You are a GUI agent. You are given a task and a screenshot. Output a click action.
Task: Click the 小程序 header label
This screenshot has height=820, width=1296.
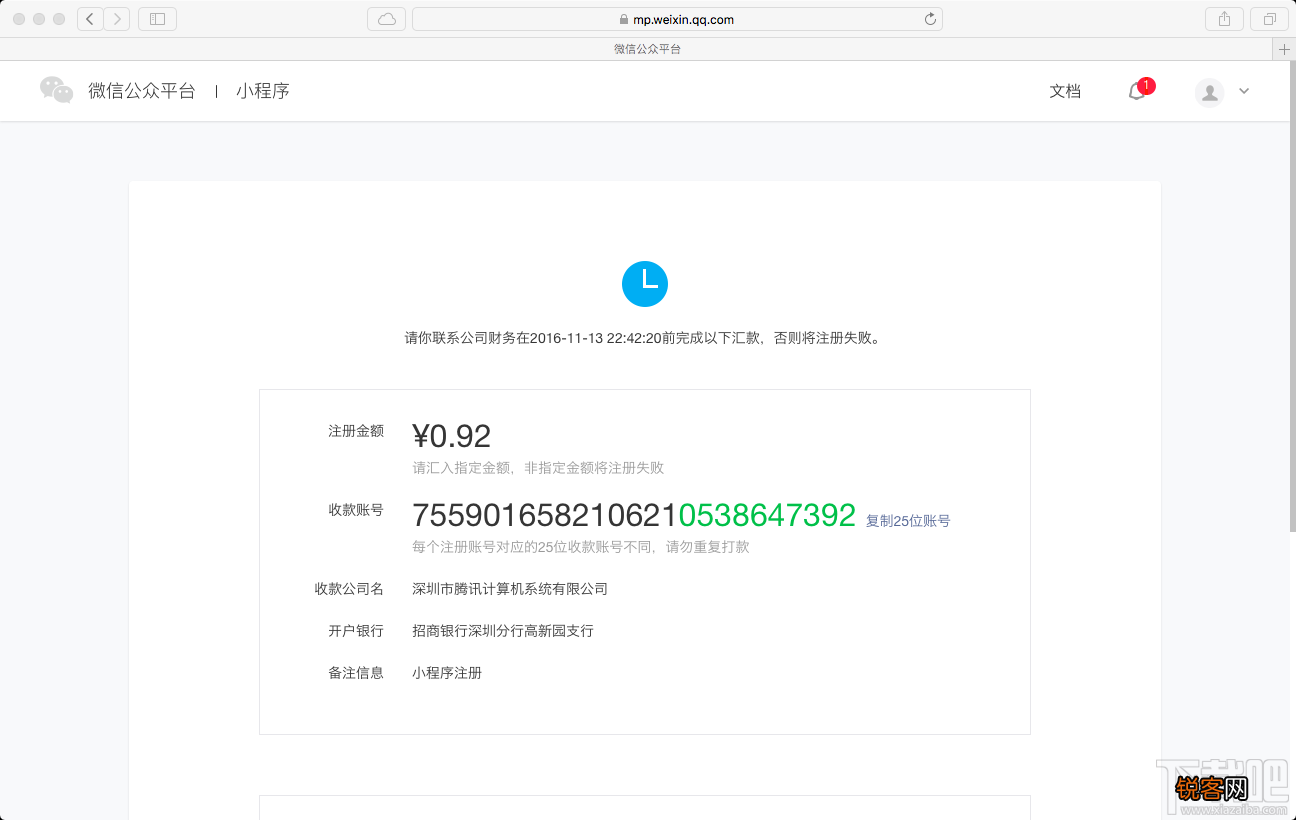click(x=263, y=91)
